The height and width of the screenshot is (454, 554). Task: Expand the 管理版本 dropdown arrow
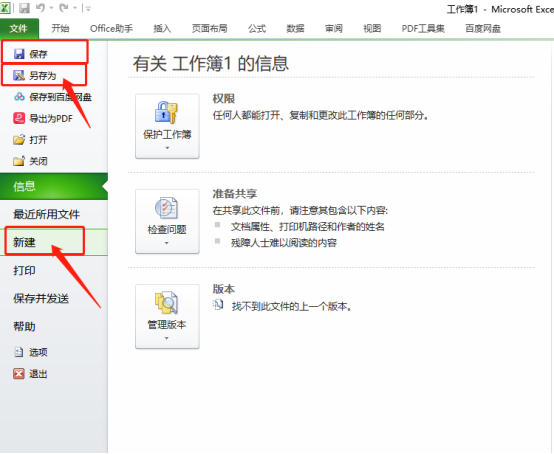tap(167, 338)
